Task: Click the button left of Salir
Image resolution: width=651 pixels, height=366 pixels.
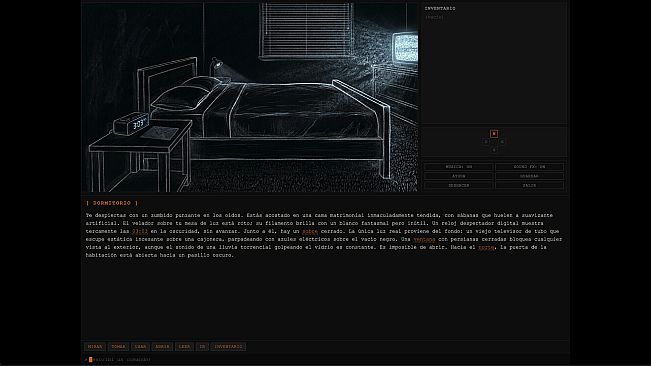Action: [459, 185]
